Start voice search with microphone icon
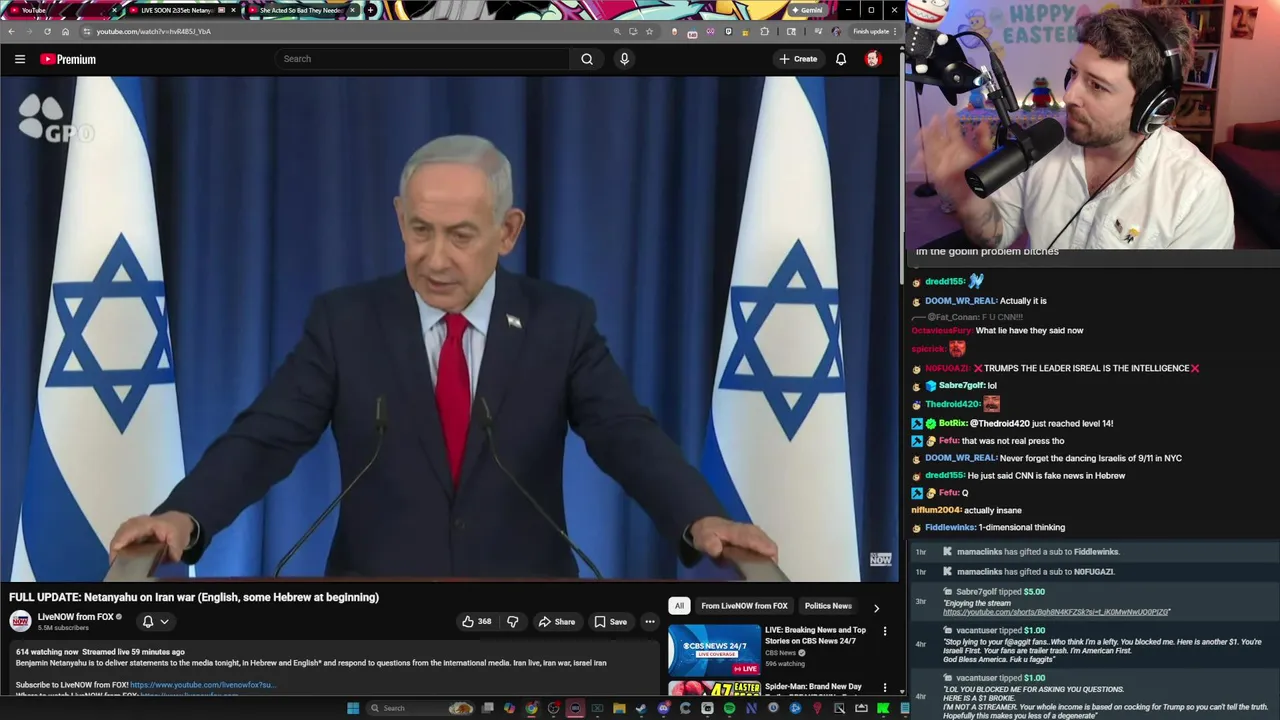 coord(624,59)
